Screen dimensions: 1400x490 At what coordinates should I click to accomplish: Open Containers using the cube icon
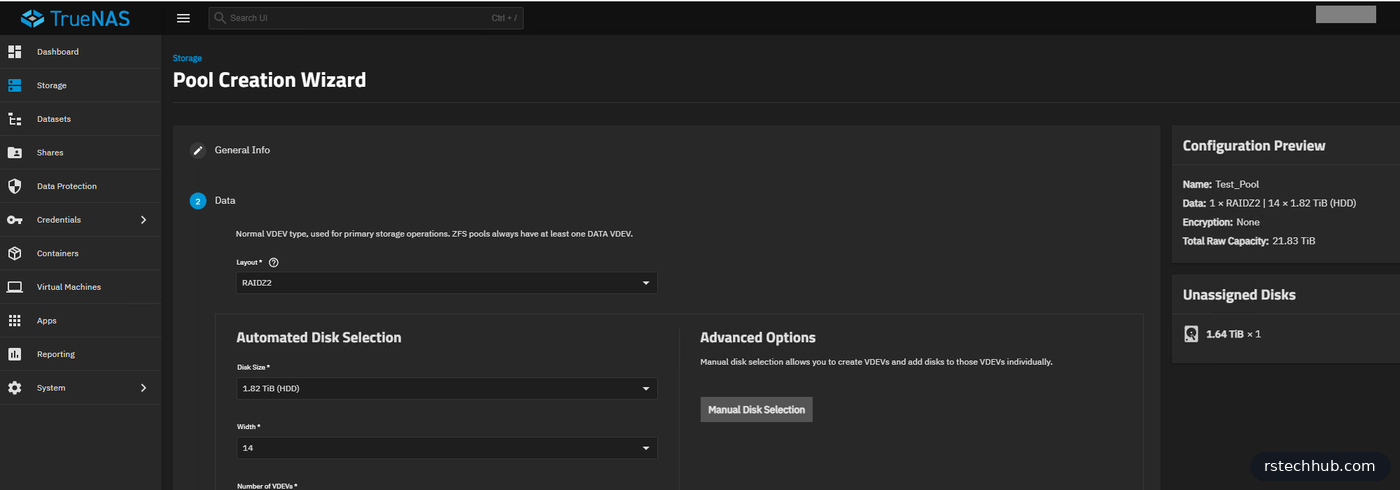[x=15, y=253]
